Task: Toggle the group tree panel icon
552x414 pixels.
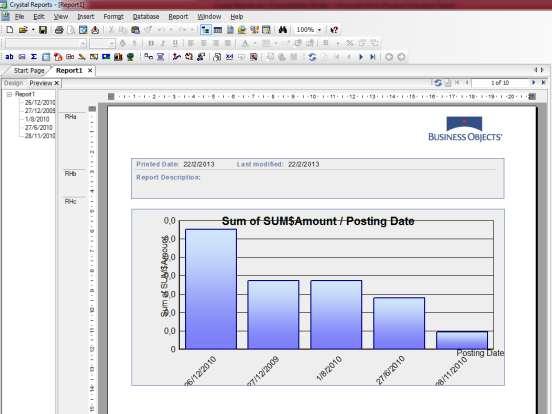Action: 206,30
